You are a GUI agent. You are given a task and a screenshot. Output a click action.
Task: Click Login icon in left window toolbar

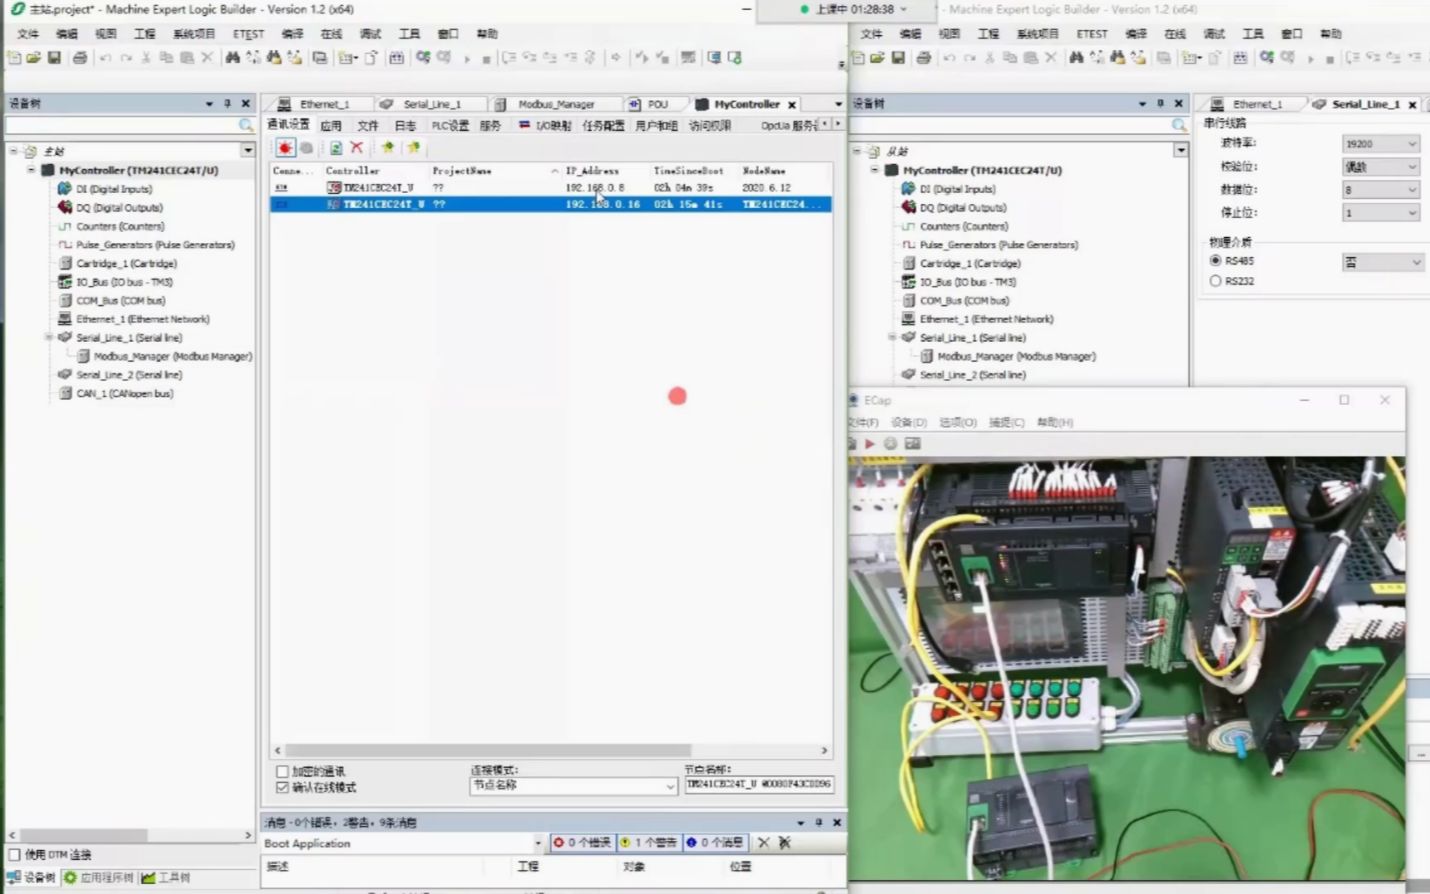pyautogui.click(x=424, y=58)
